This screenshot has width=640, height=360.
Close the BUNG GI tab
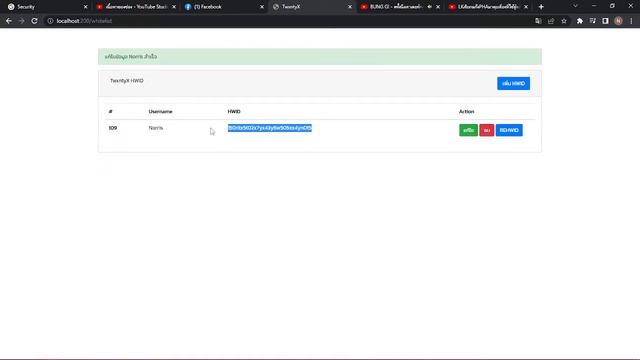(x=438, y=7)
